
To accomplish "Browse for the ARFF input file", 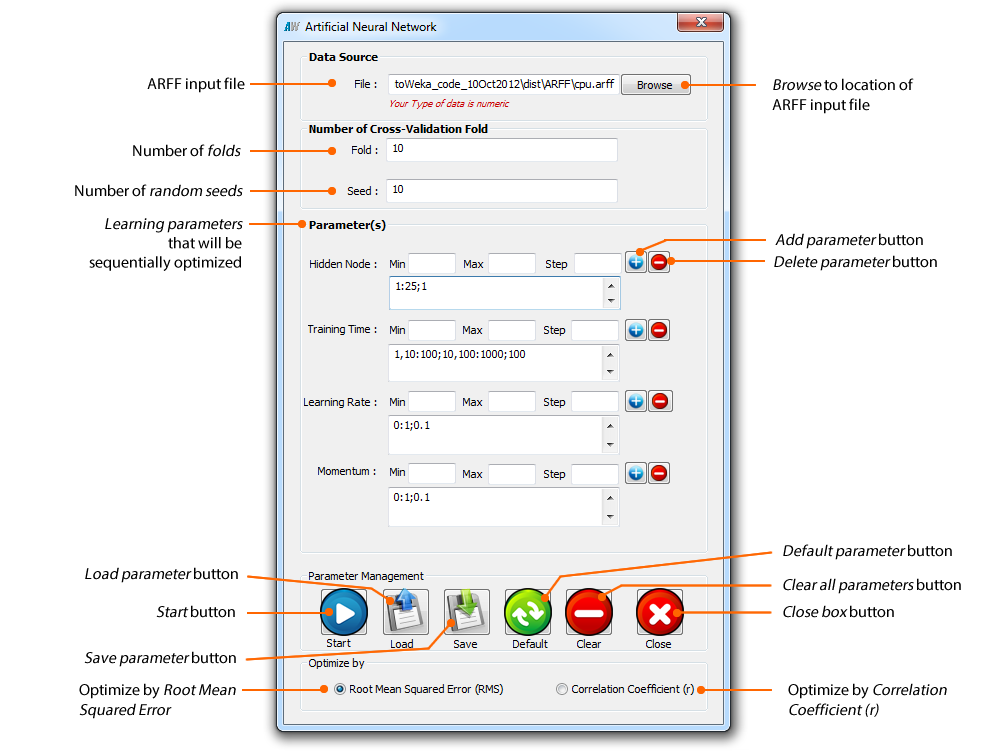I will [655, 85].
